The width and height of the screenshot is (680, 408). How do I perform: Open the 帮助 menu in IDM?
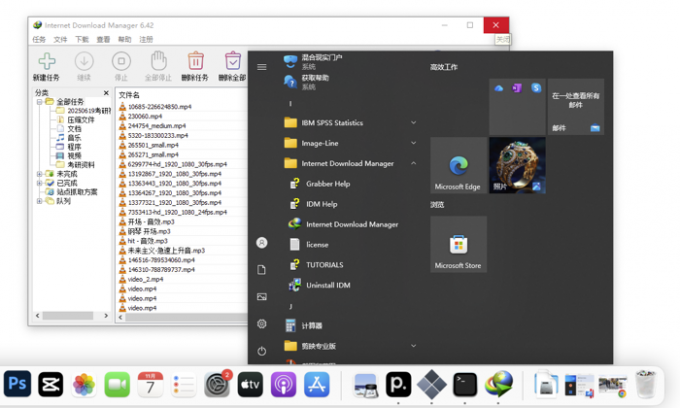coord(124,39)
